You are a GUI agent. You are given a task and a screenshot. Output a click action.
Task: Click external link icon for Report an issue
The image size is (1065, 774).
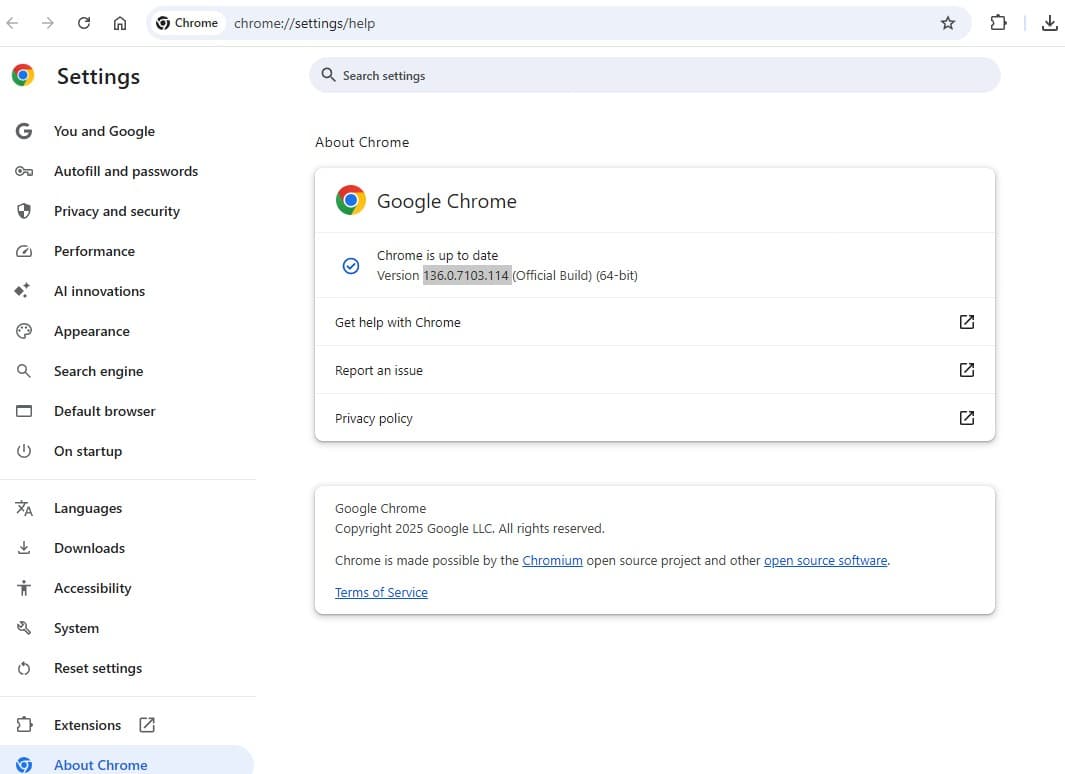point(967,370)
